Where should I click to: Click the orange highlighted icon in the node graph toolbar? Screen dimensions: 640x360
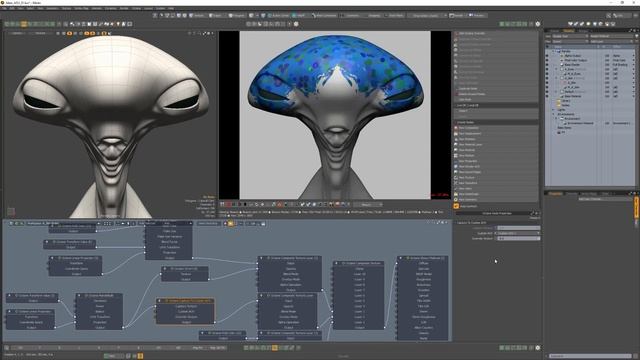231,223
